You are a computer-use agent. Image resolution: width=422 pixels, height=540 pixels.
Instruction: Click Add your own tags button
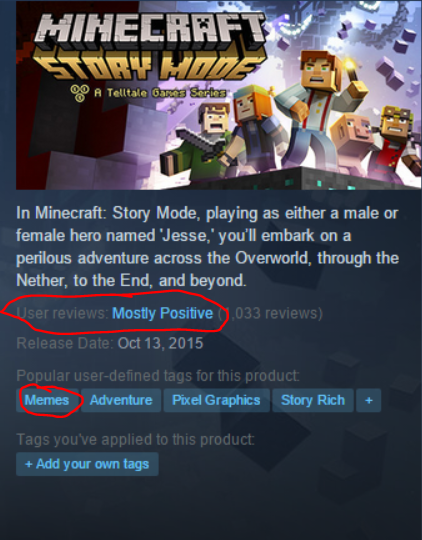point(87,464)
